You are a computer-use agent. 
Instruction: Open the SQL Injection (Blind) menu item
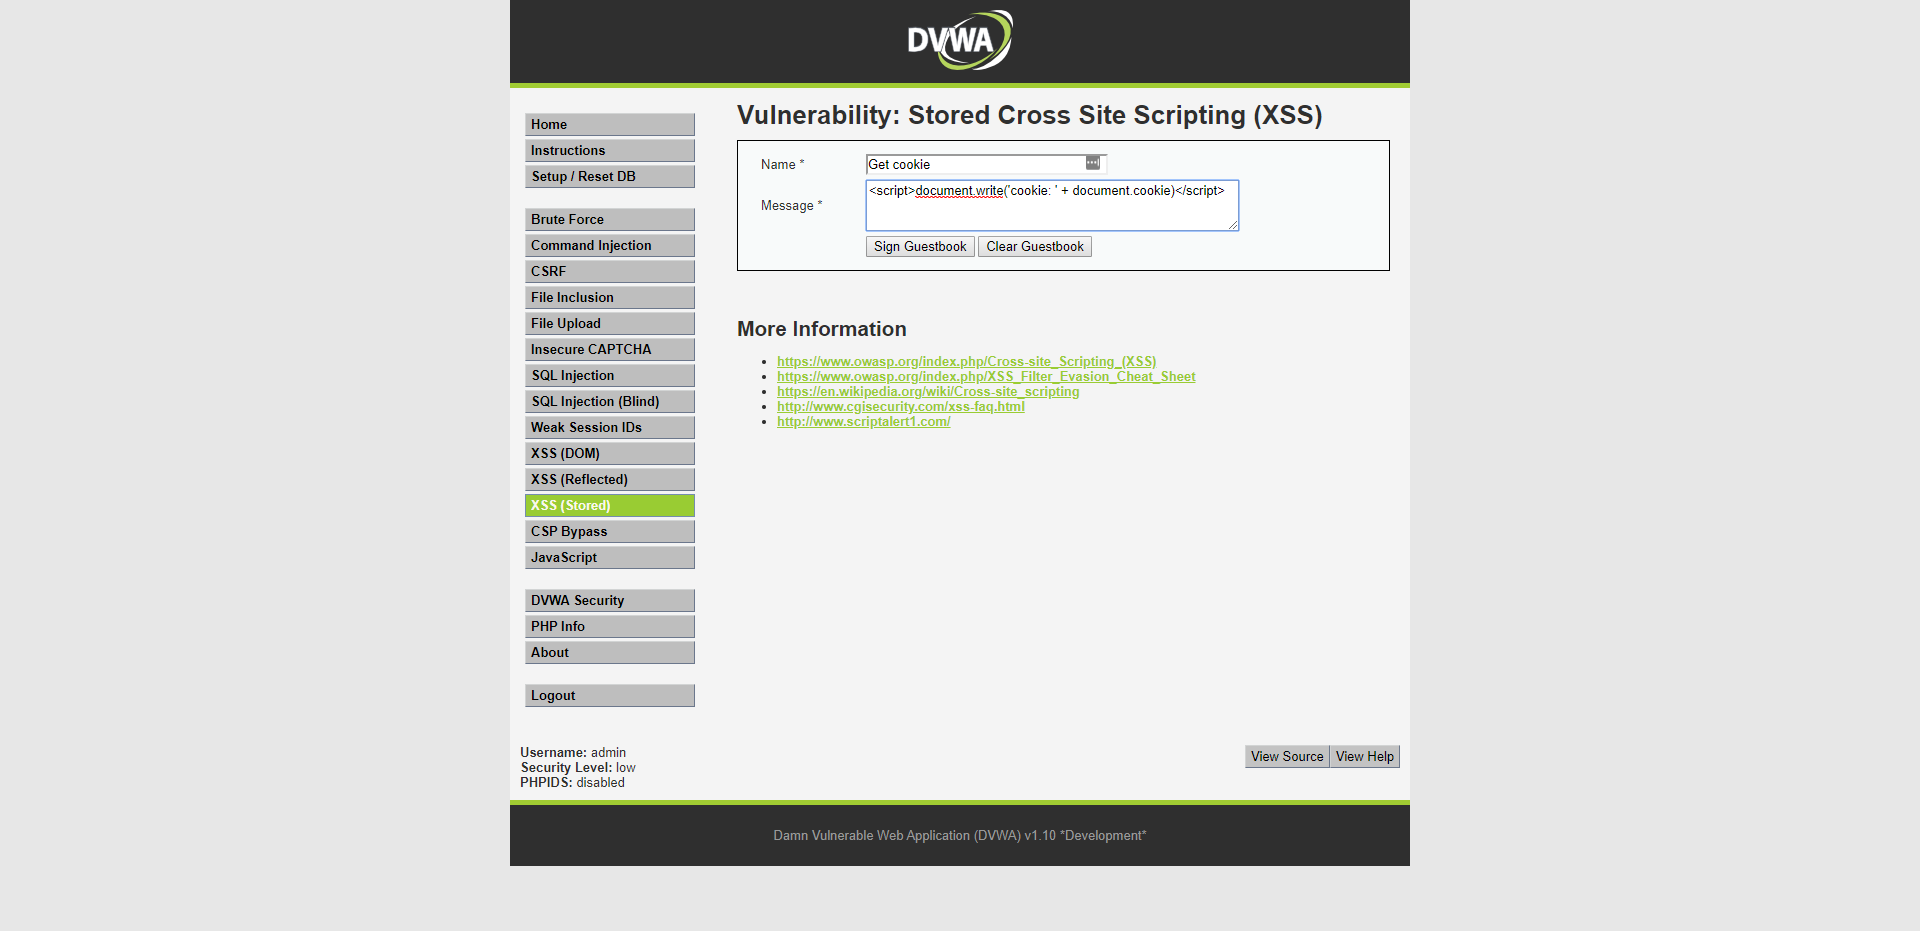click(609, 401)
